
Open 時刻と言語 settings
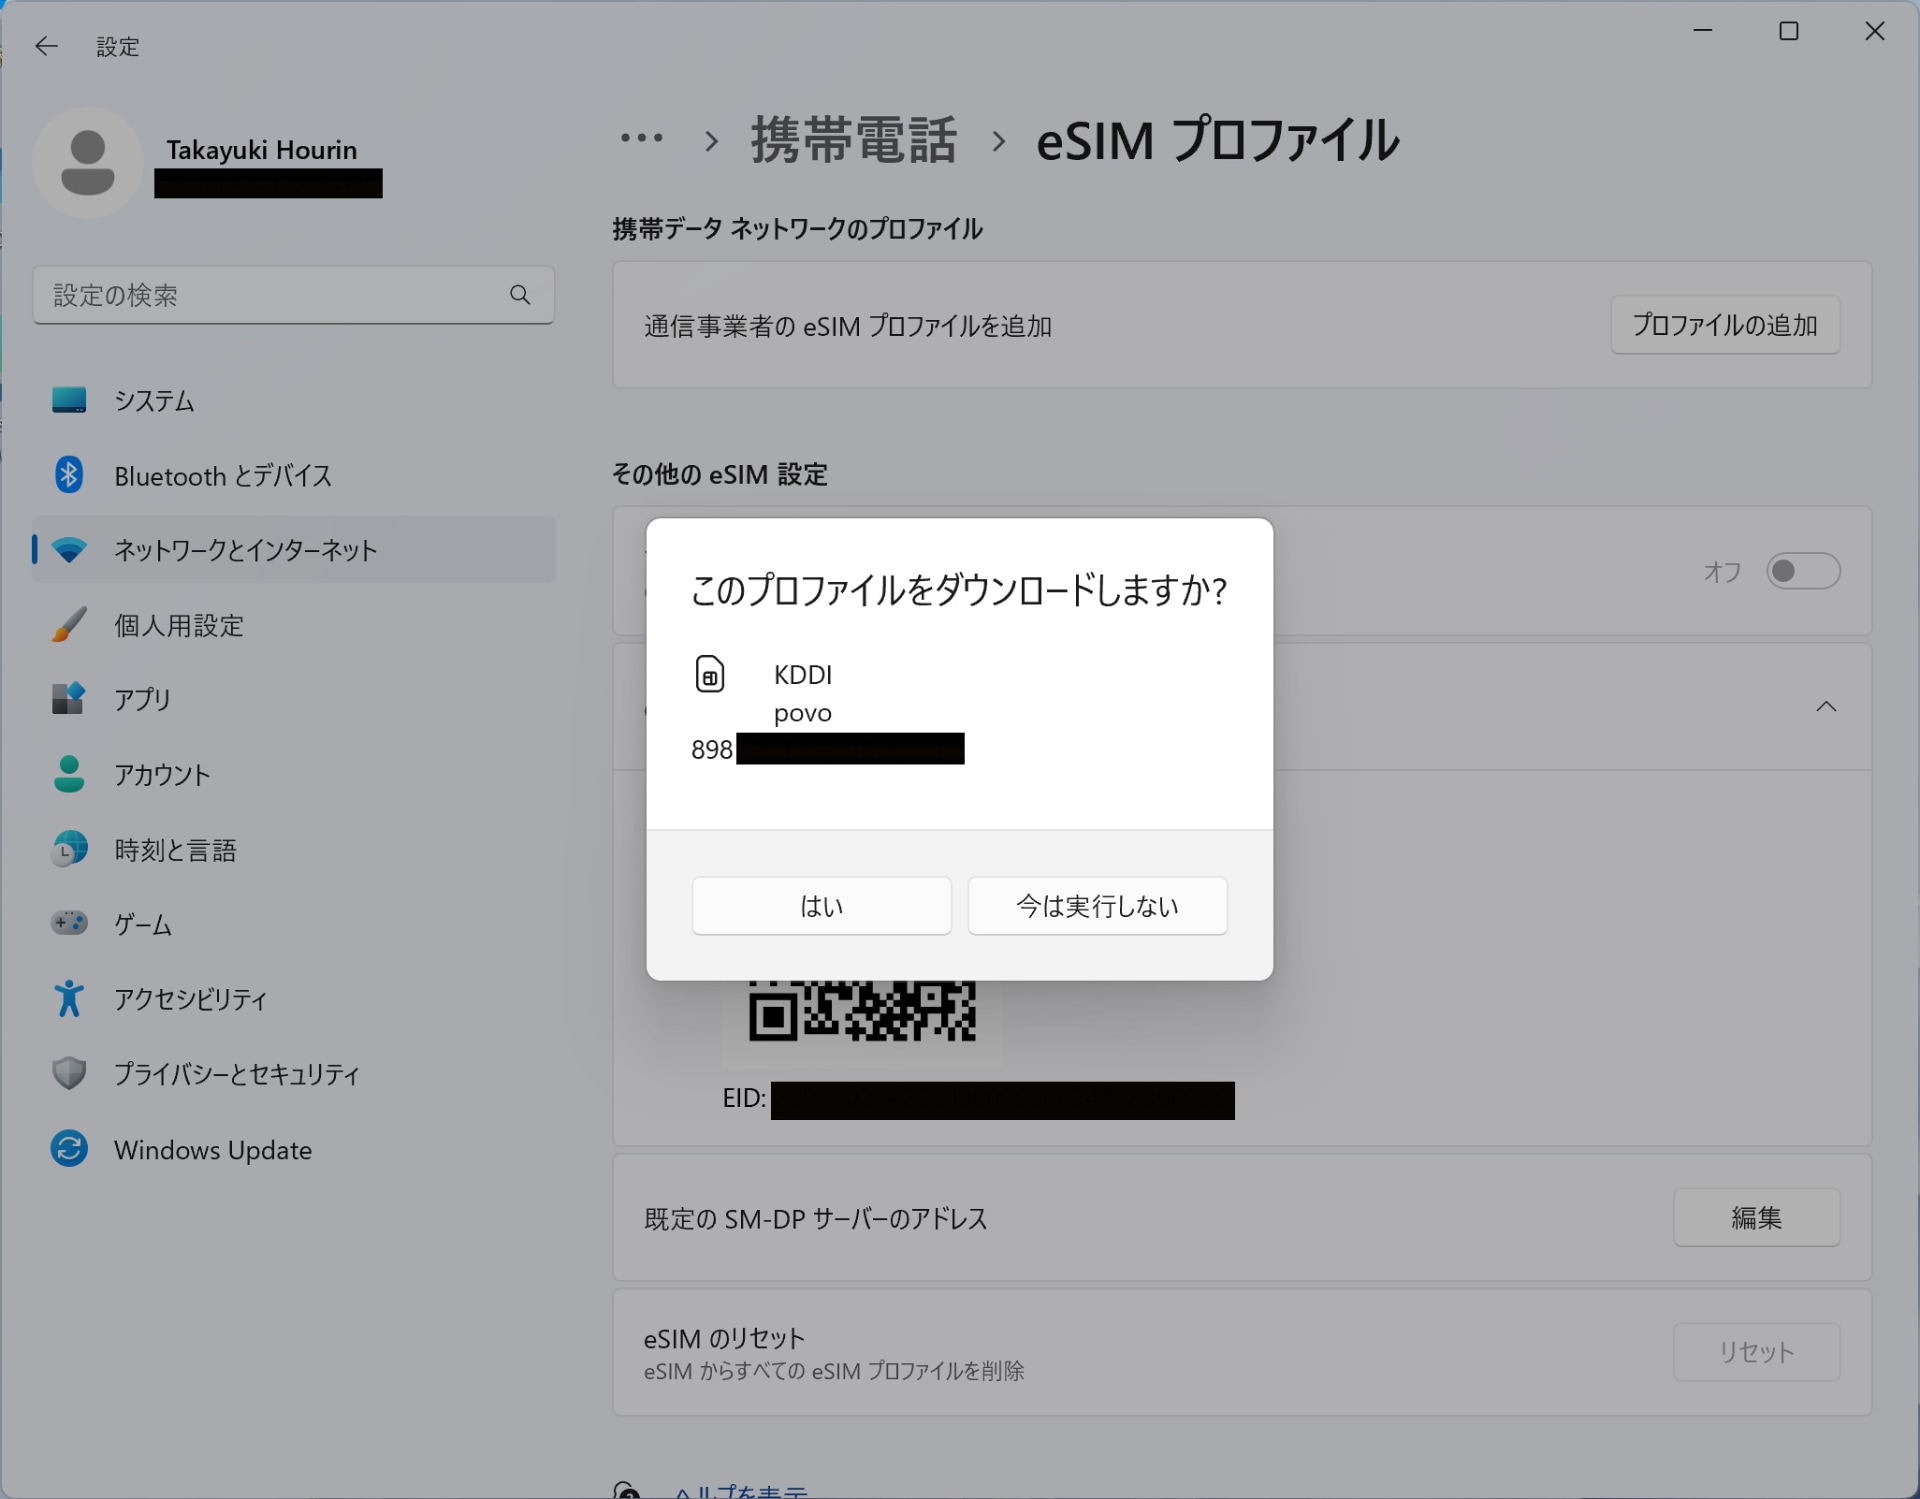pyautogui.click(x=176, y=849)
